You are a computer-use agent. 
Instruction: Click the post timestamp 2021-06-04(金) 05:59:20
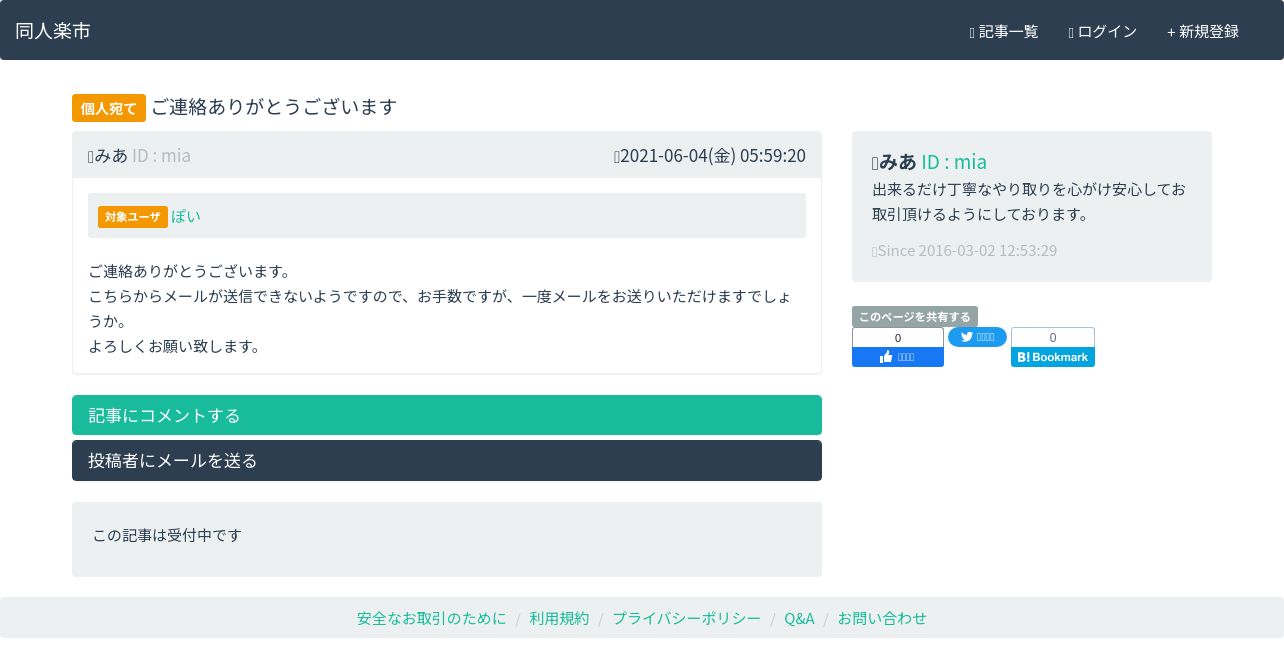pos(710,155)
